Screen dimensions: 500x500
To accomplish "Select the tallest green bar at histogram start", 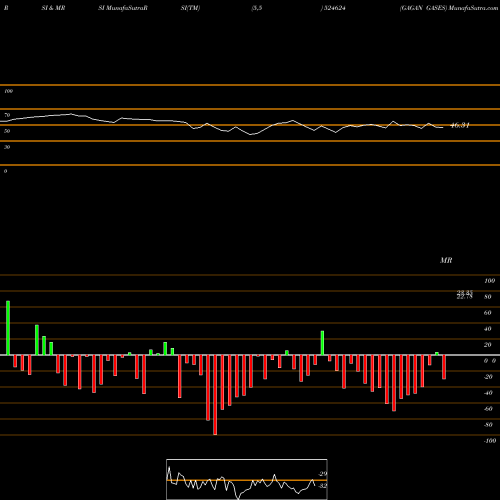I will pyautogui.click(x=8, y=328).
